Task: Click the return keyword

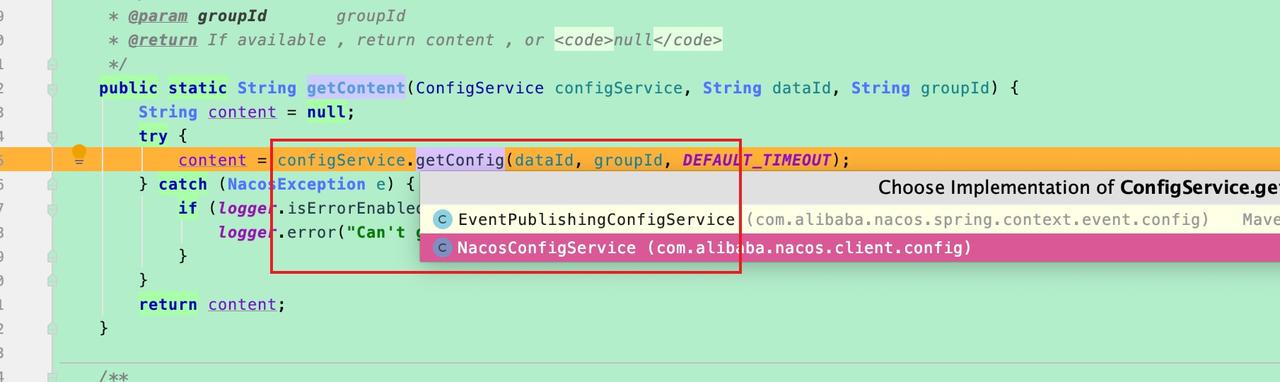Action: click(x=168, y=304)
